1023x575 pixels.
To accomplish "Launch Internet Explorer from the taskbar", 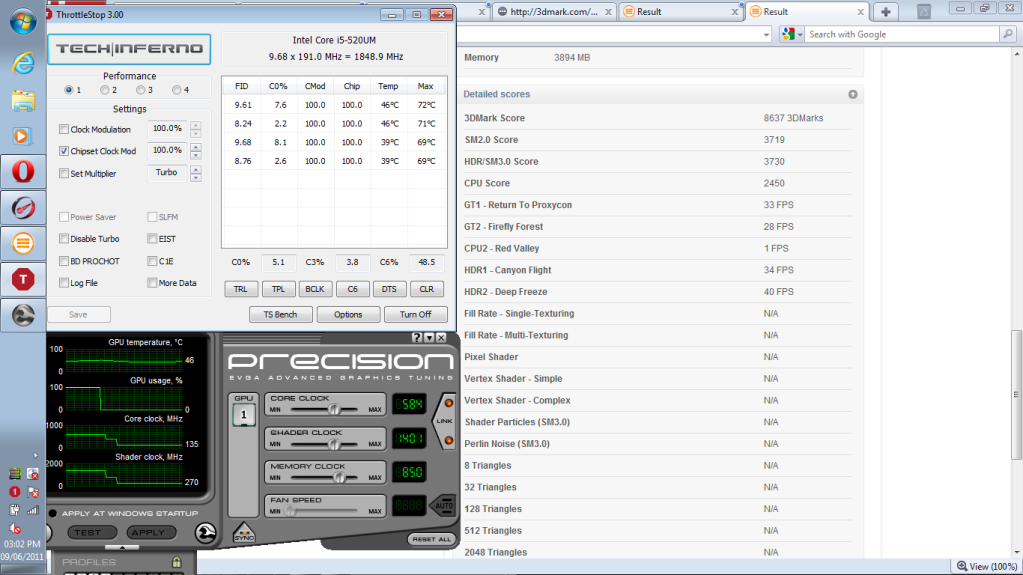I will click(x=23, y=63).
